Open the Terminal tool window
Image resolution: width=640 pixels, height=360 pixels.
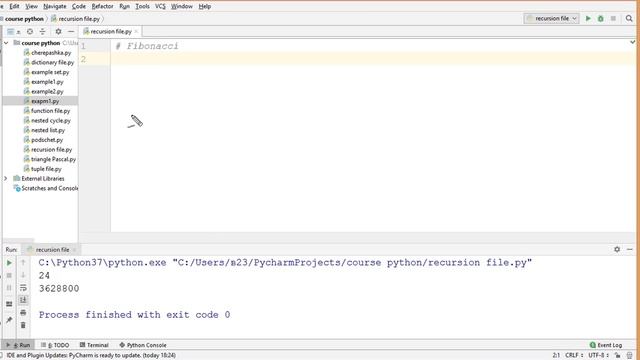coord(94,345)
